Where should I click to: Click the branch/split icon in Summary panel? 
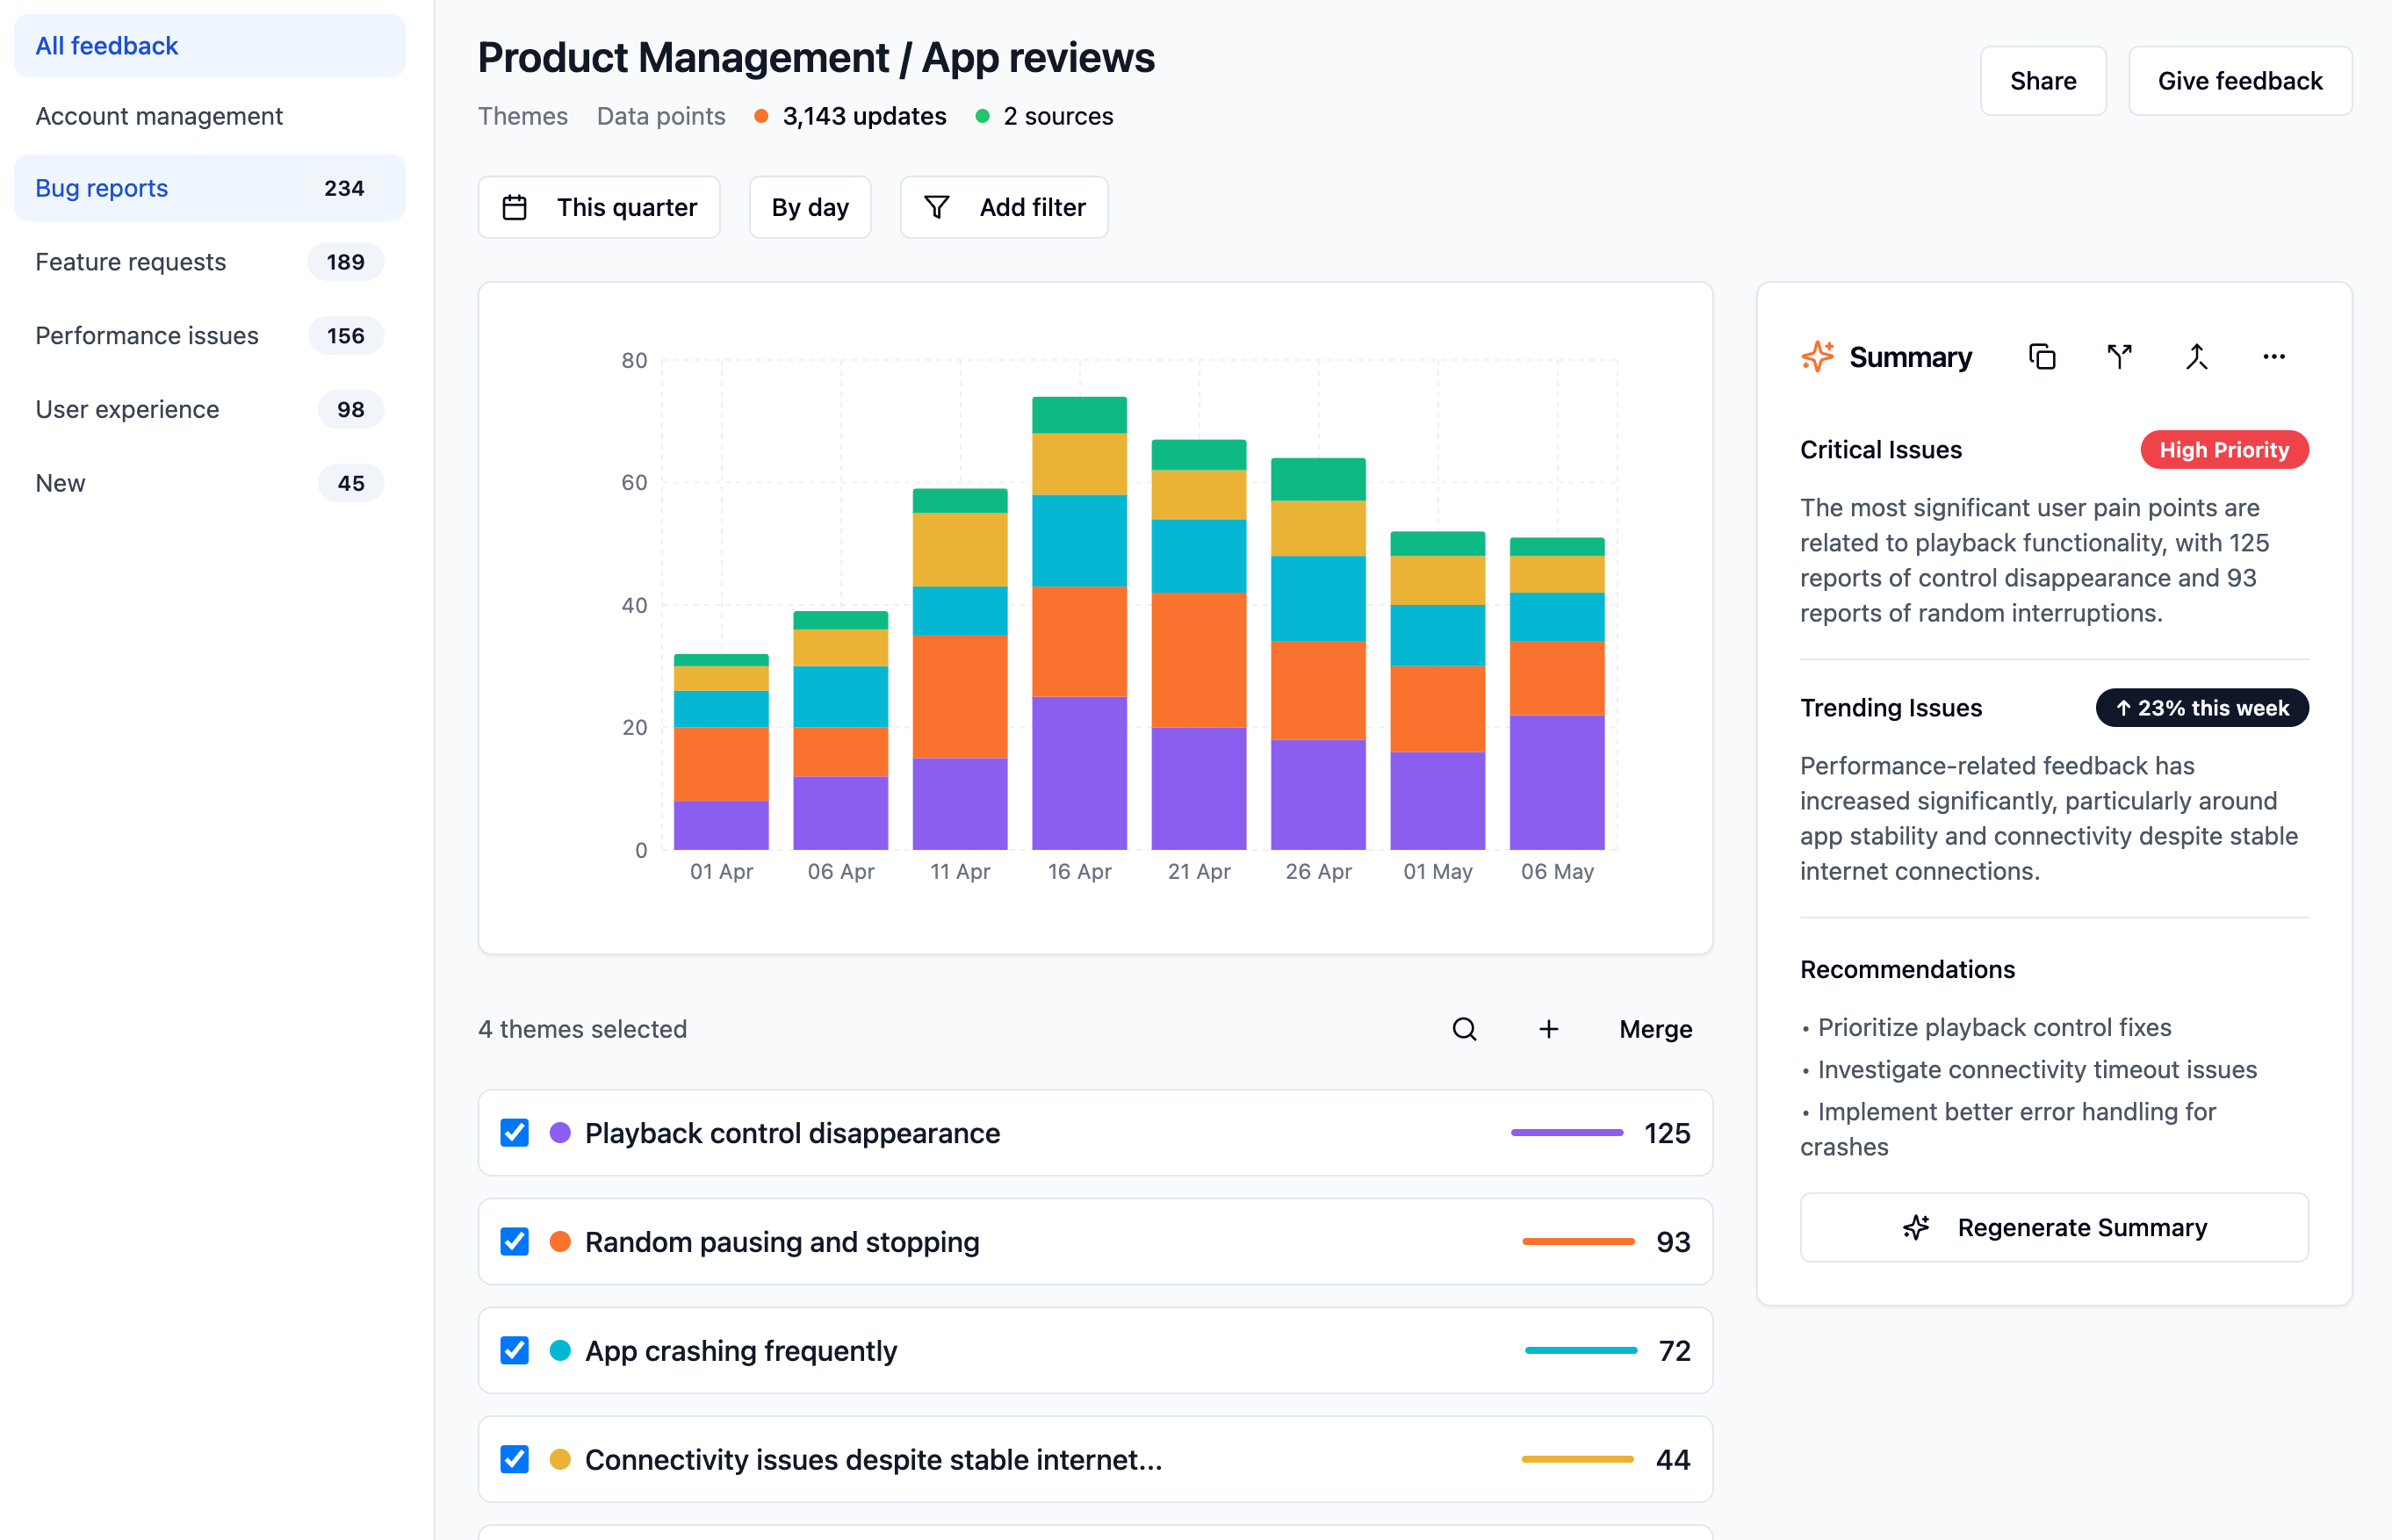coord(2120,356)
